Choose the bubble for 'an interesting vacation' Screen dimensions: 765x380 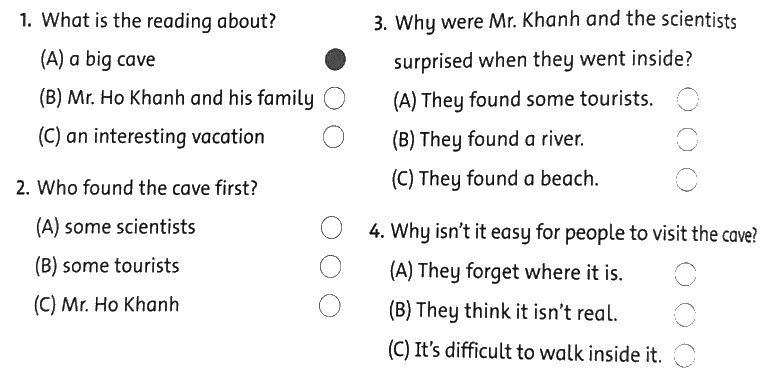333,137
